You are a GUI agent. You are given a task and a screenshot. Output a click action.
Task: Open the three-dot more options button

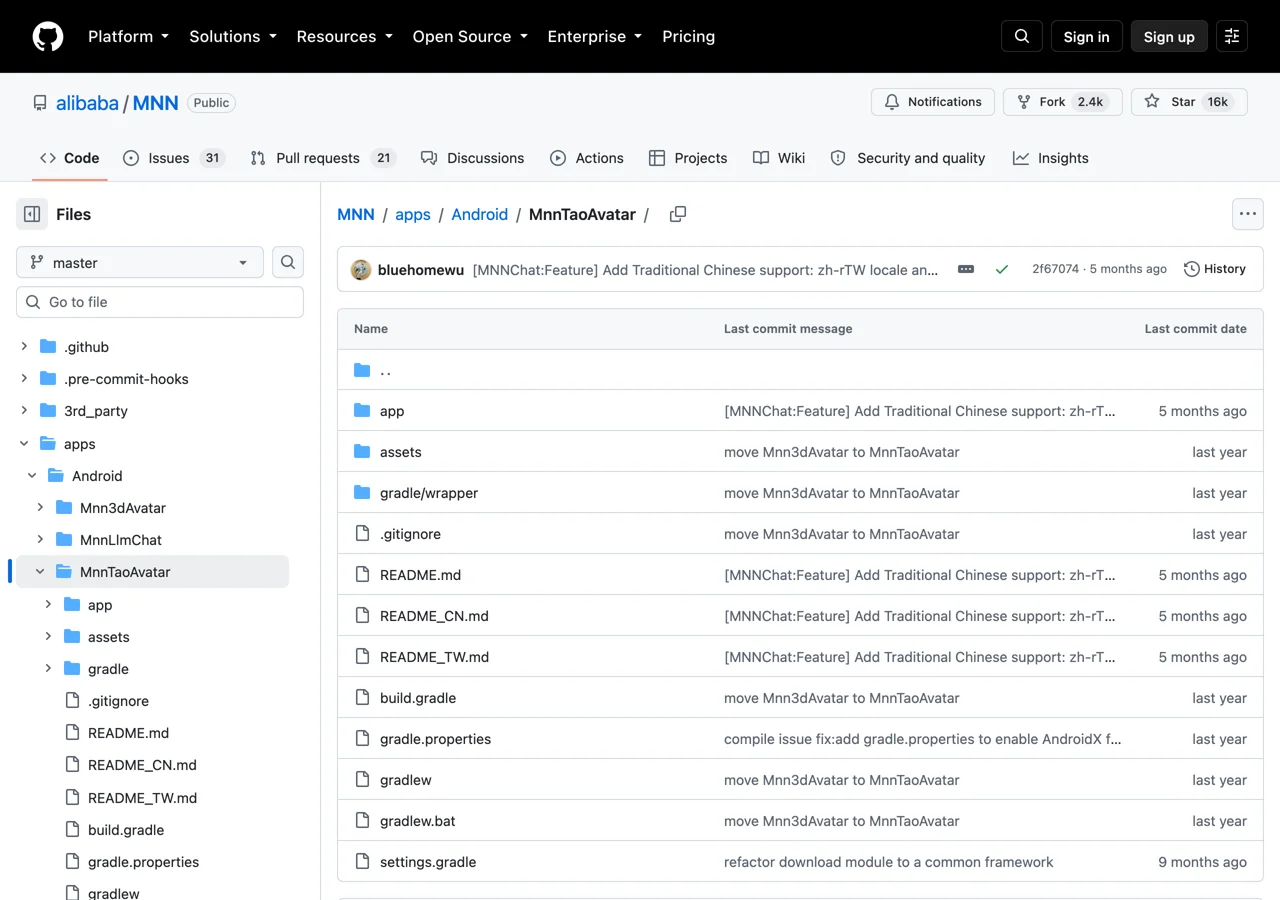click(x=1247, y=214)
